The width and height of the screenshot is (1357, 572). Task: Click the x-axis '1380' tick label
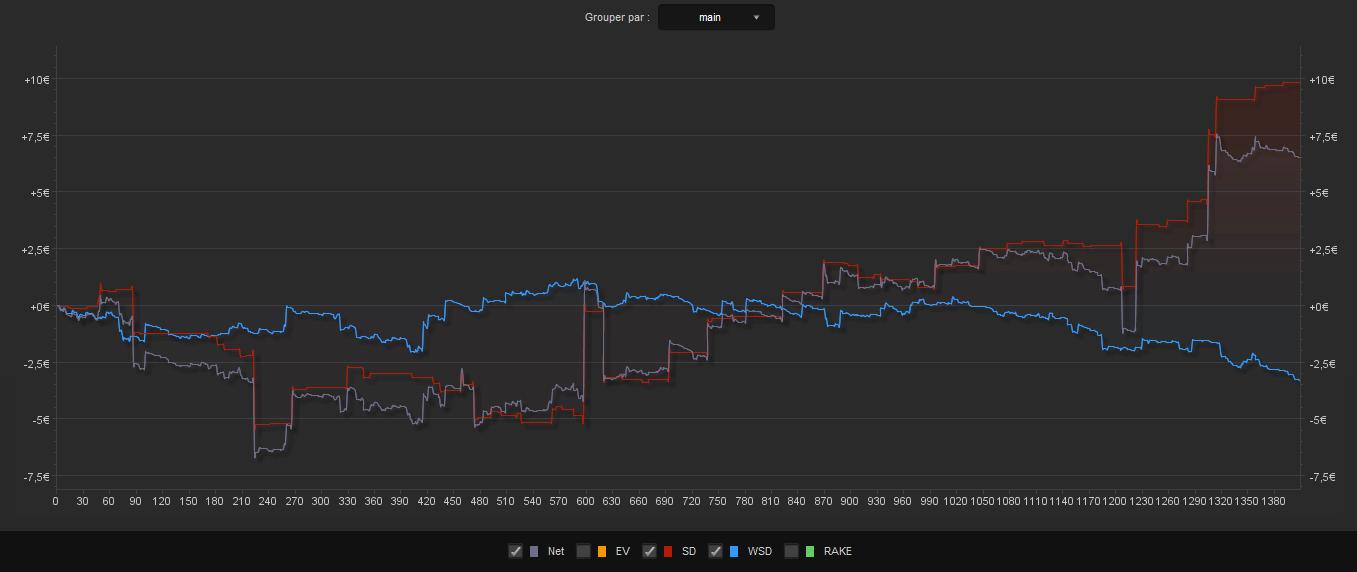(1273, 501)
